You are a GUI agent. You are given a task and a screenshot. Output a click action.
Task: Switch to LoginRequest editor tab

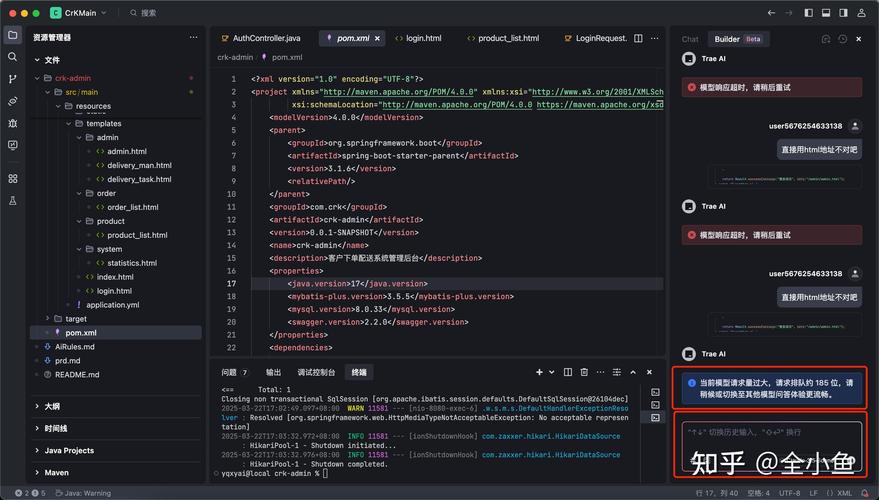click(x=595, y=38)
